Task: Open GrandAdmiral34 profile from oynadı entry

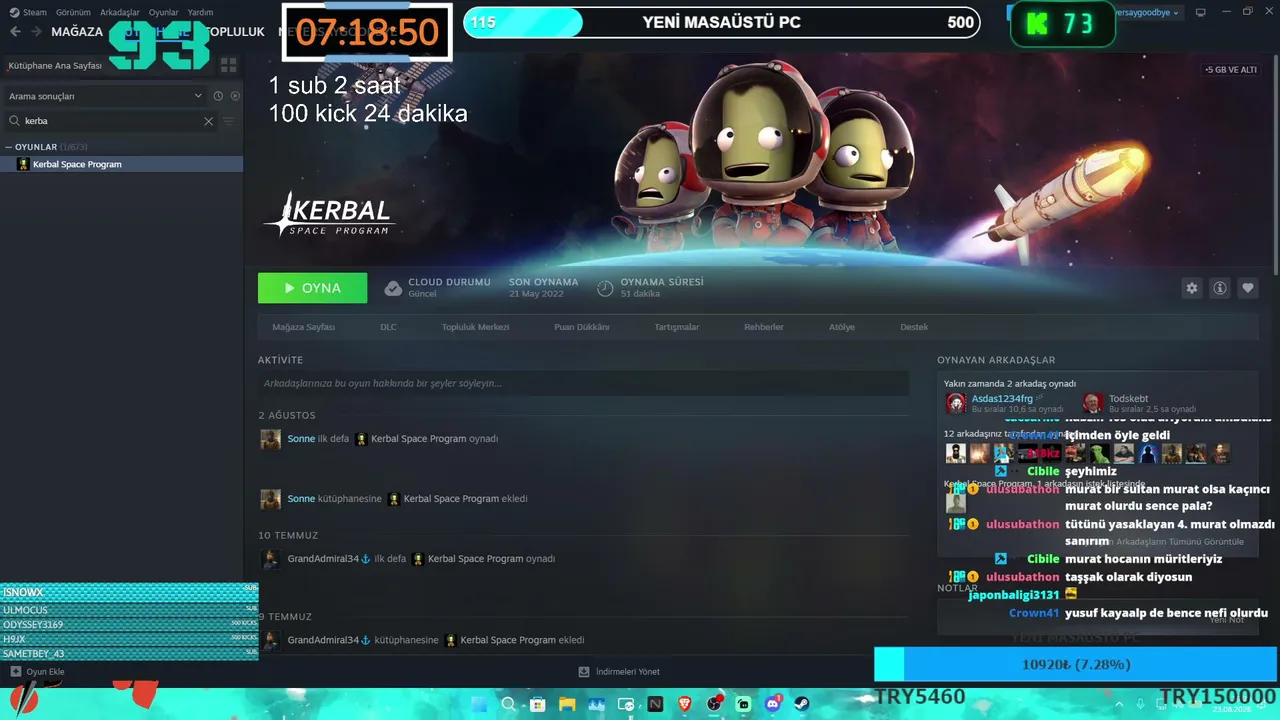Action: (323, 559)
